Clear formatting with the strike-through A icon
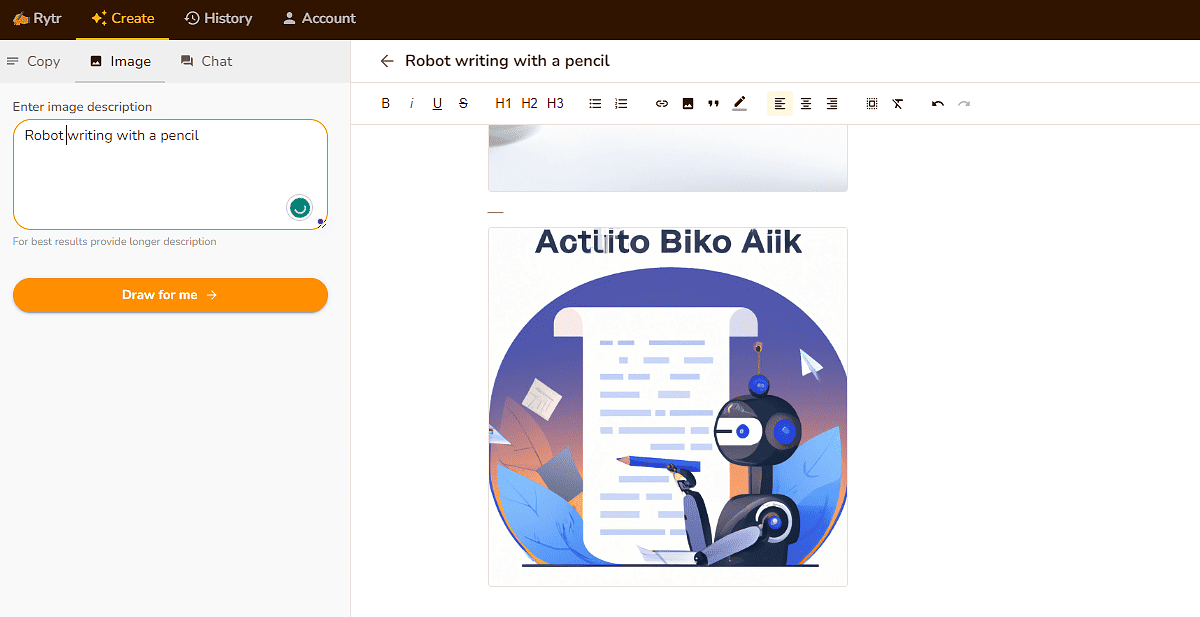1200x617 pixels. (x=898, y=103)
